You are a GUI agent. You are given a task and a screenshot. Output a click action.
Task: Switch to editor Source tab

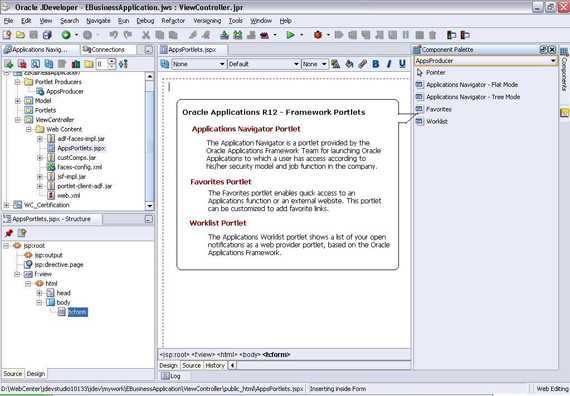pos(191,365)
